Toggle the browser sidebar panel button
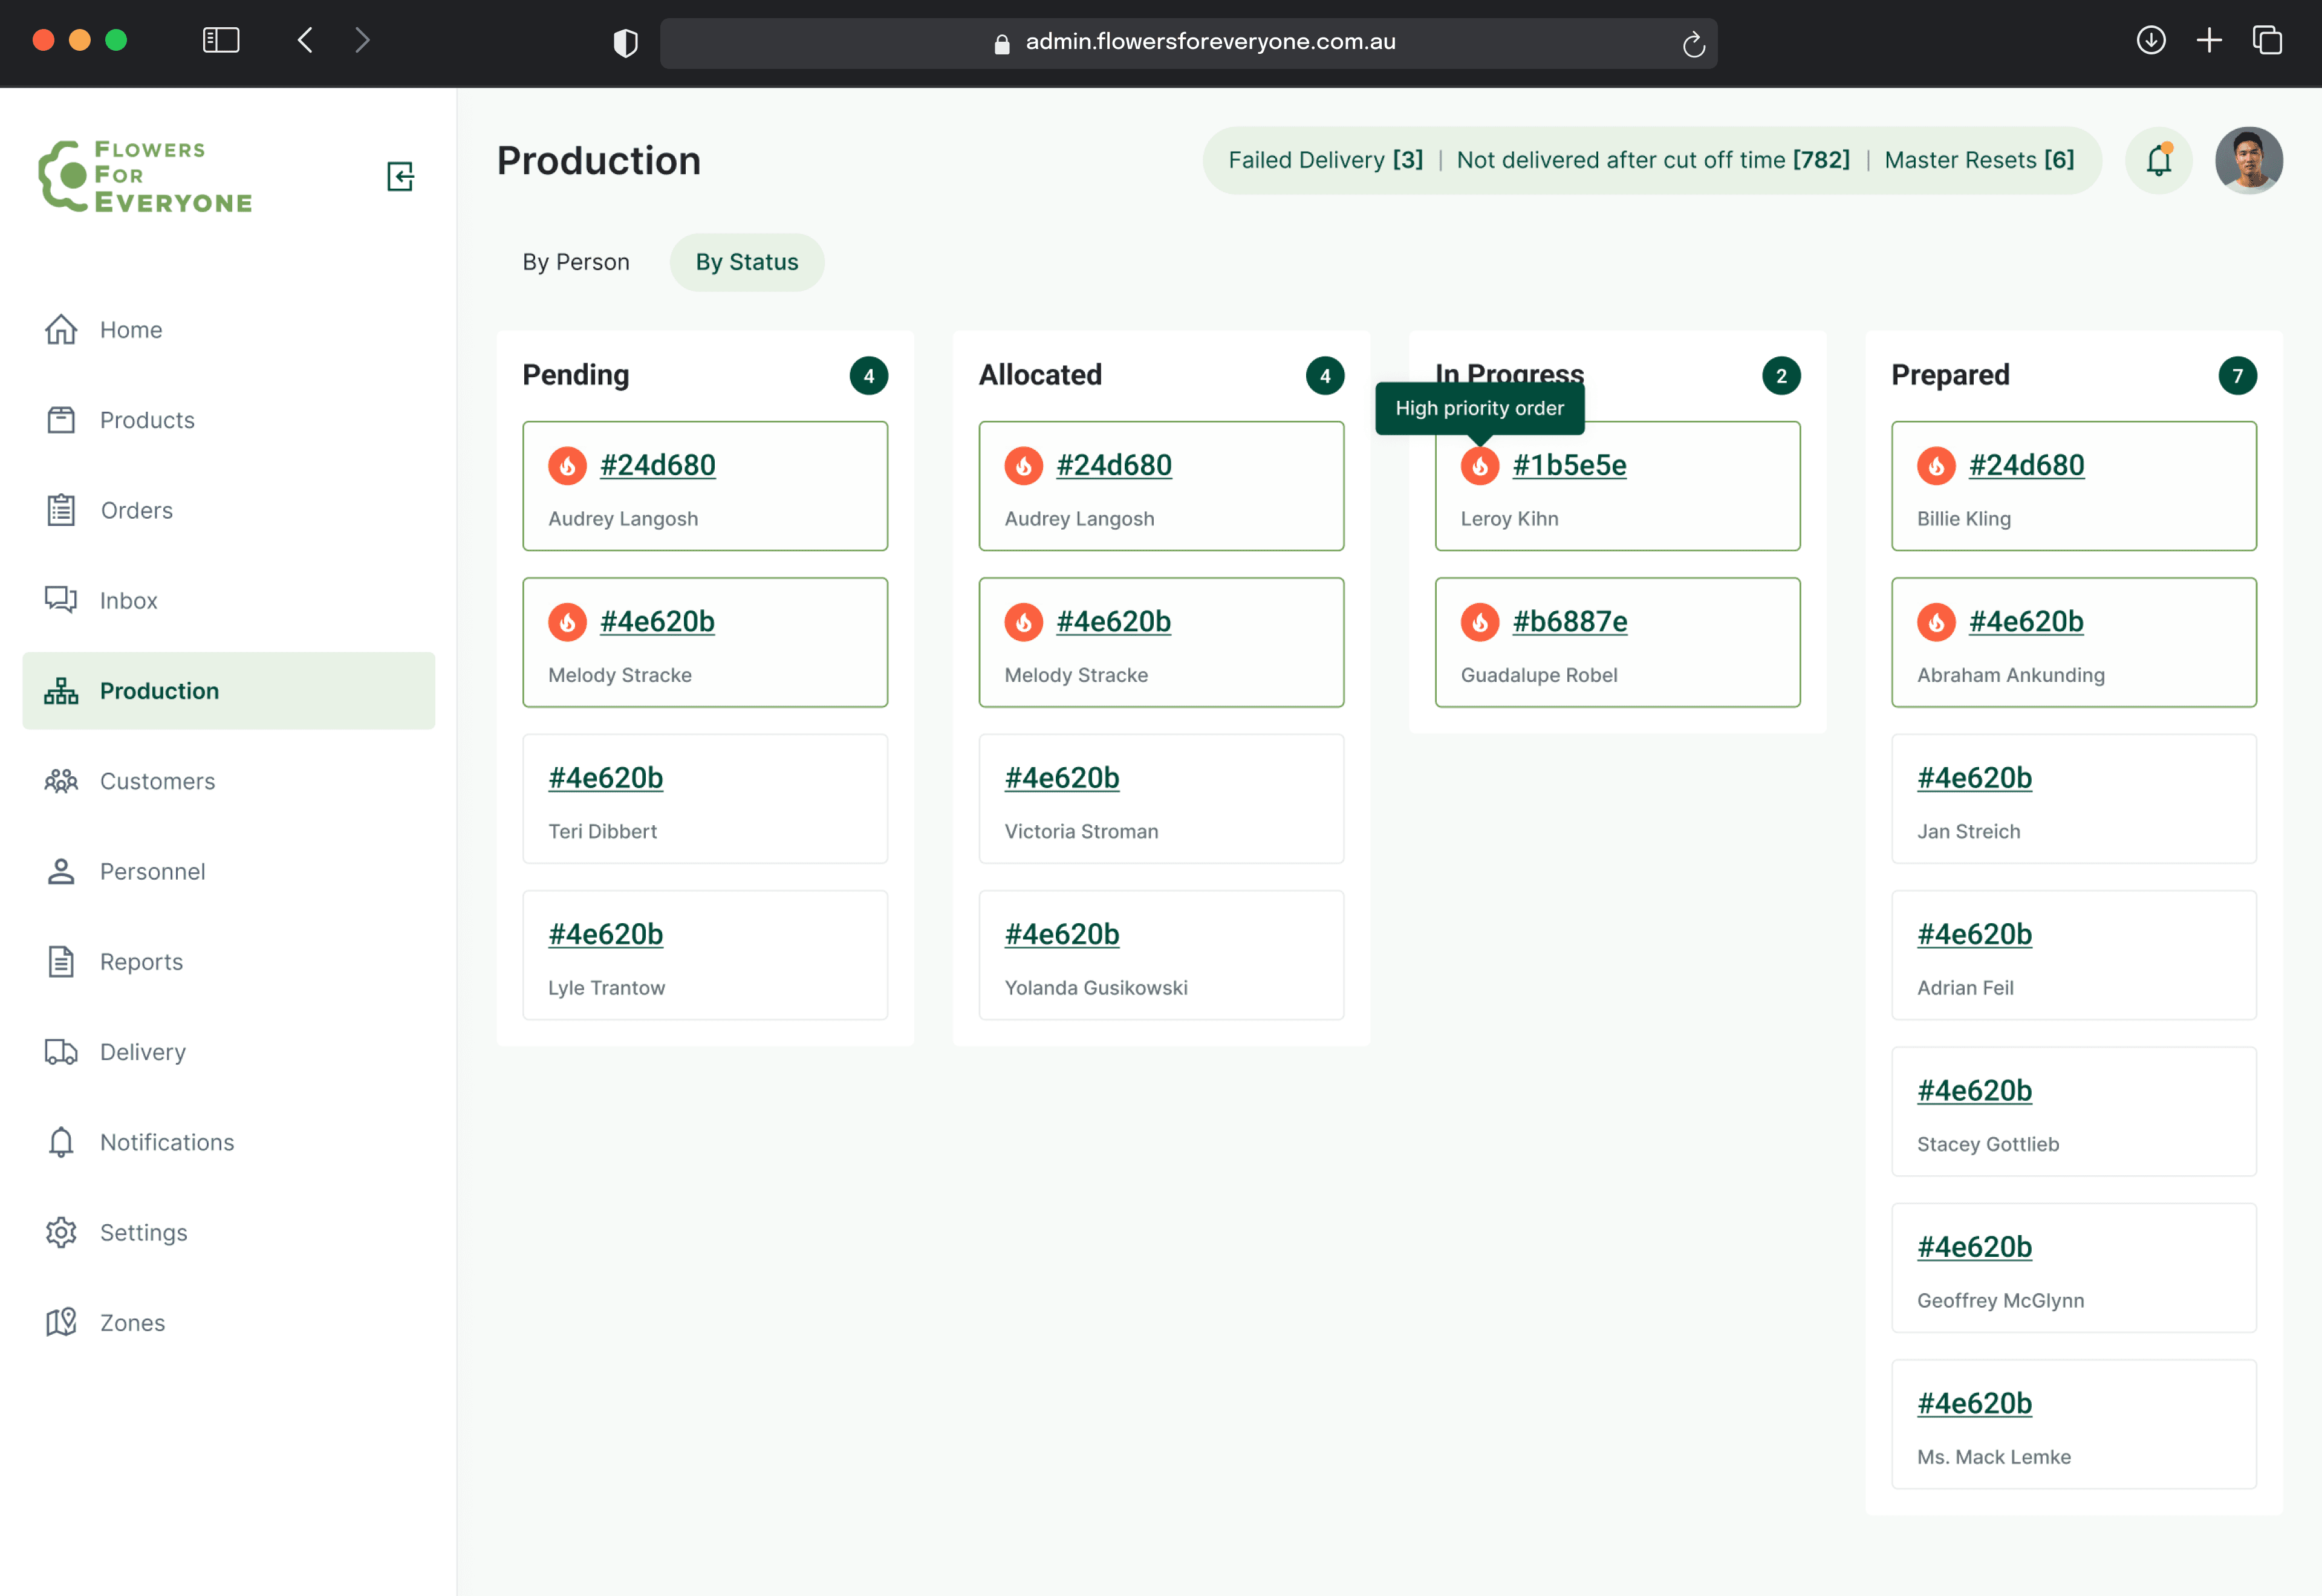This screenshot has width=2322, height=1596. coord(221,40)
